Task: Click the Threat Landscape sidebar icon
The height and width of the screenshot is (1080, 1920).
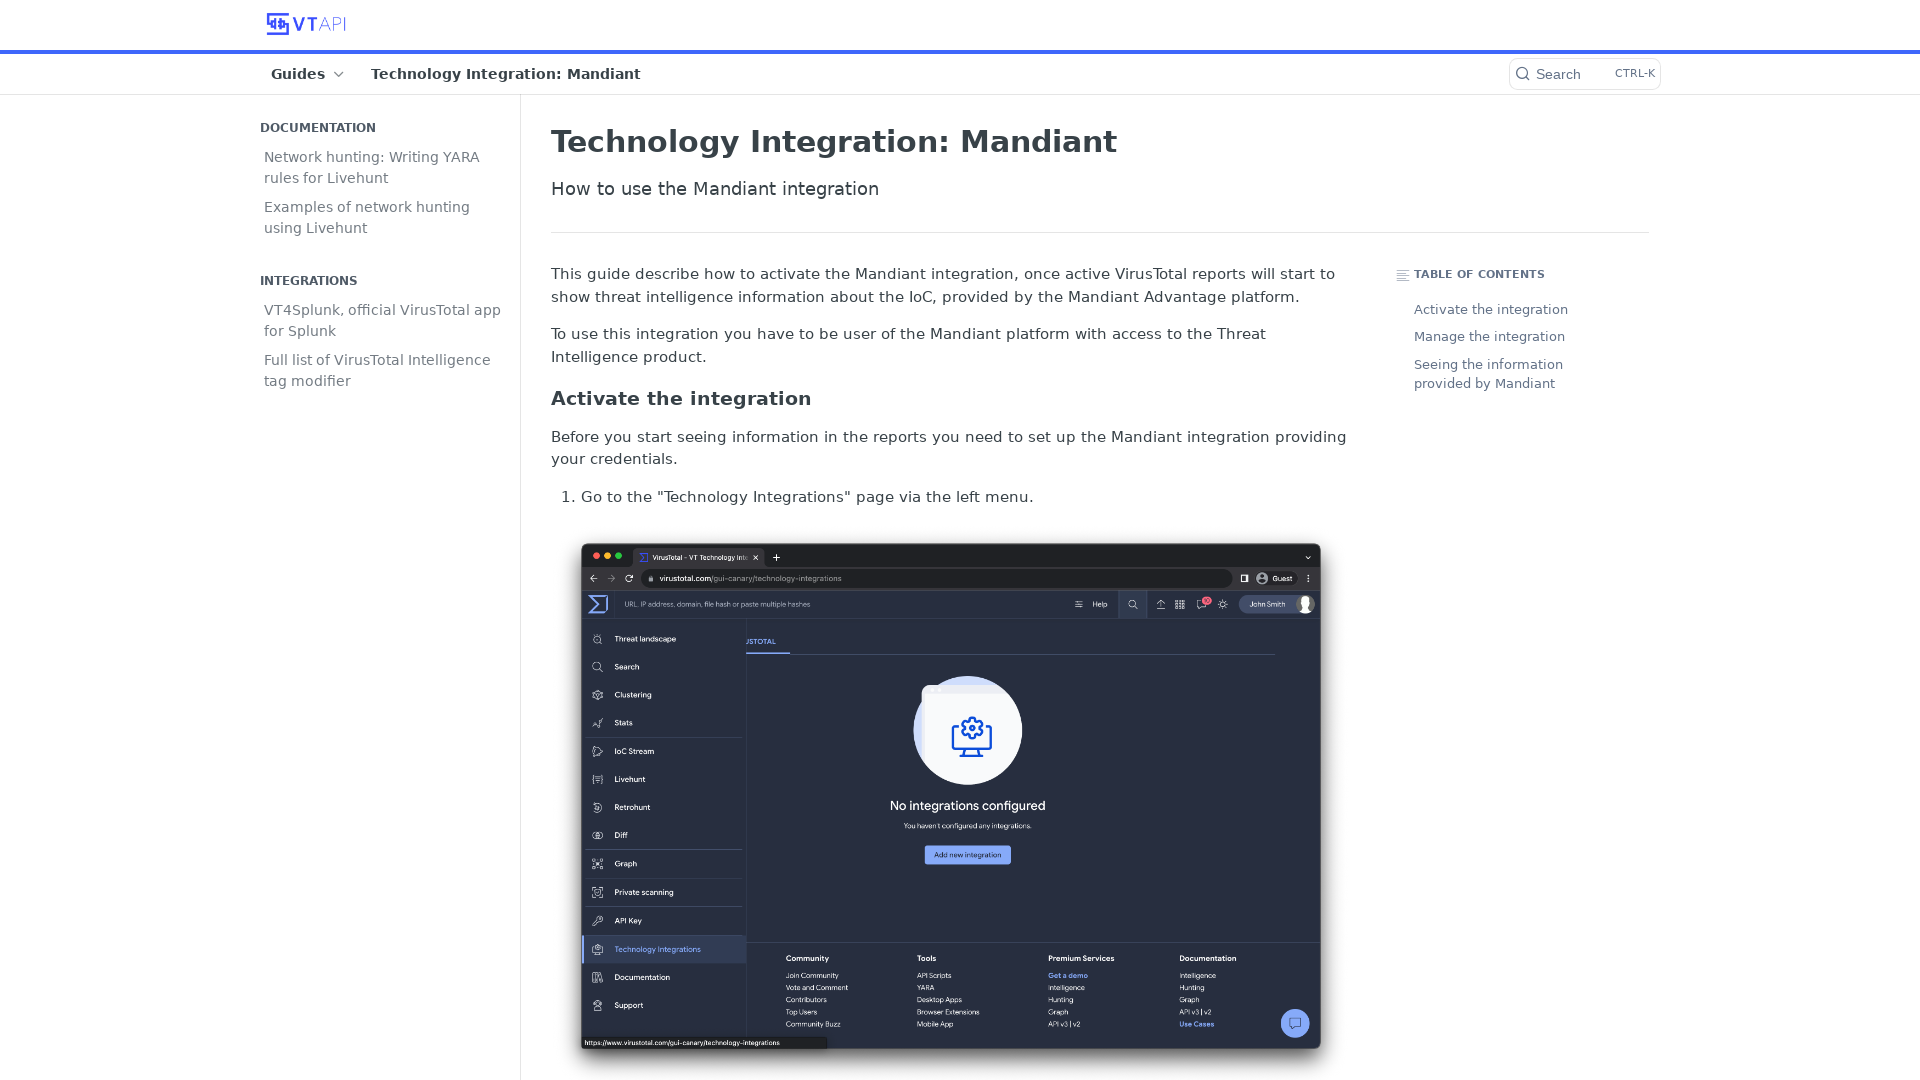Action: [x=599, y=638]
